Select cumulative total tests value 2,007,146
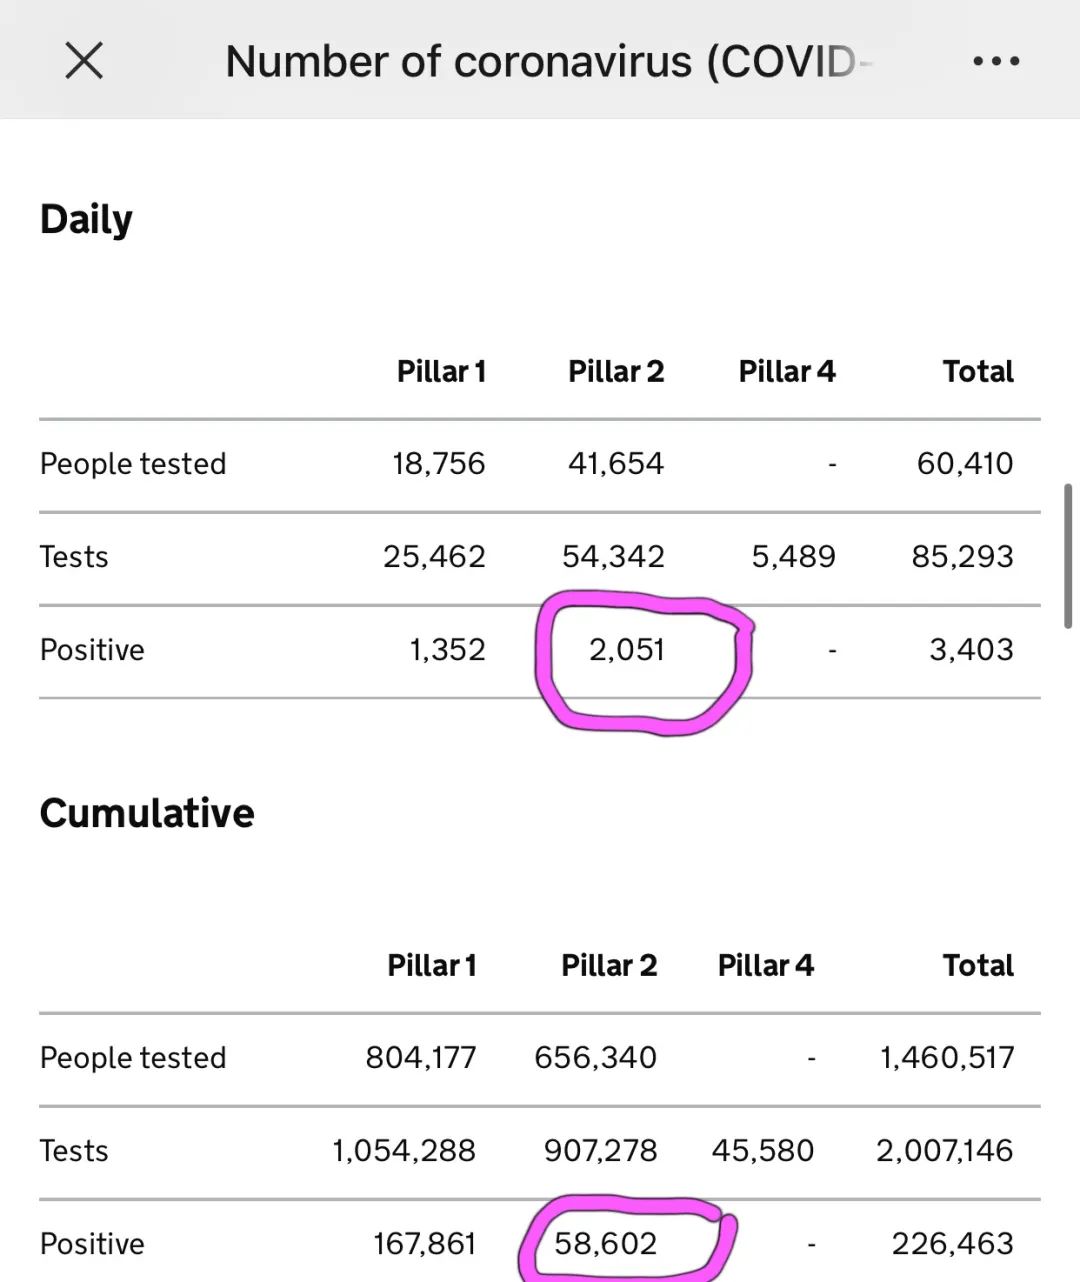This screenshot has height=1282, width=1080. click(x=945, y=1150)
